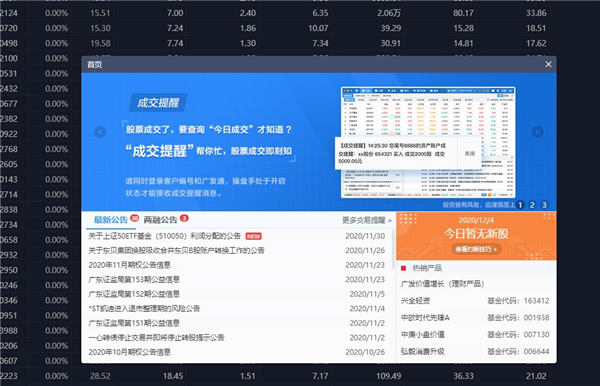Open 2020年11月期权公告信息
This screenshot has height=386, width=600.
coord(129,265)
